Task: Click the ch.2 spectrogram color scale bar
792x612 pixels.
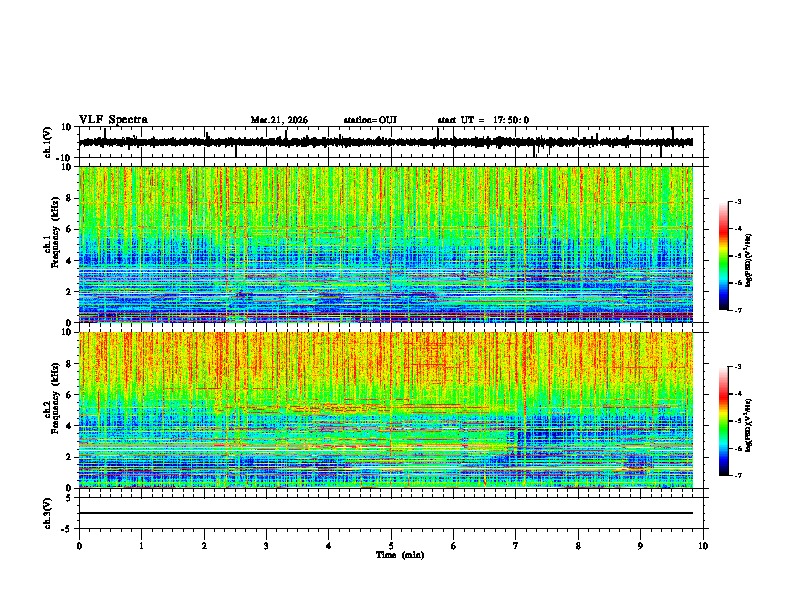Action: pos(724,421)
